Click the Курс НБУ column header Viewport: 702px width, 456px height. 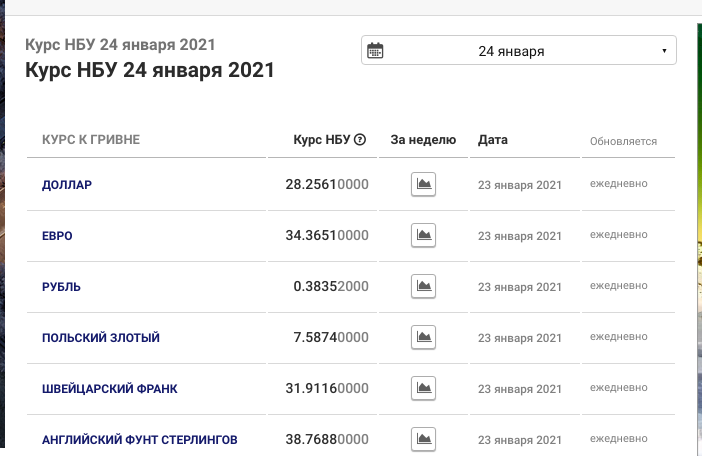click(321, 140)
